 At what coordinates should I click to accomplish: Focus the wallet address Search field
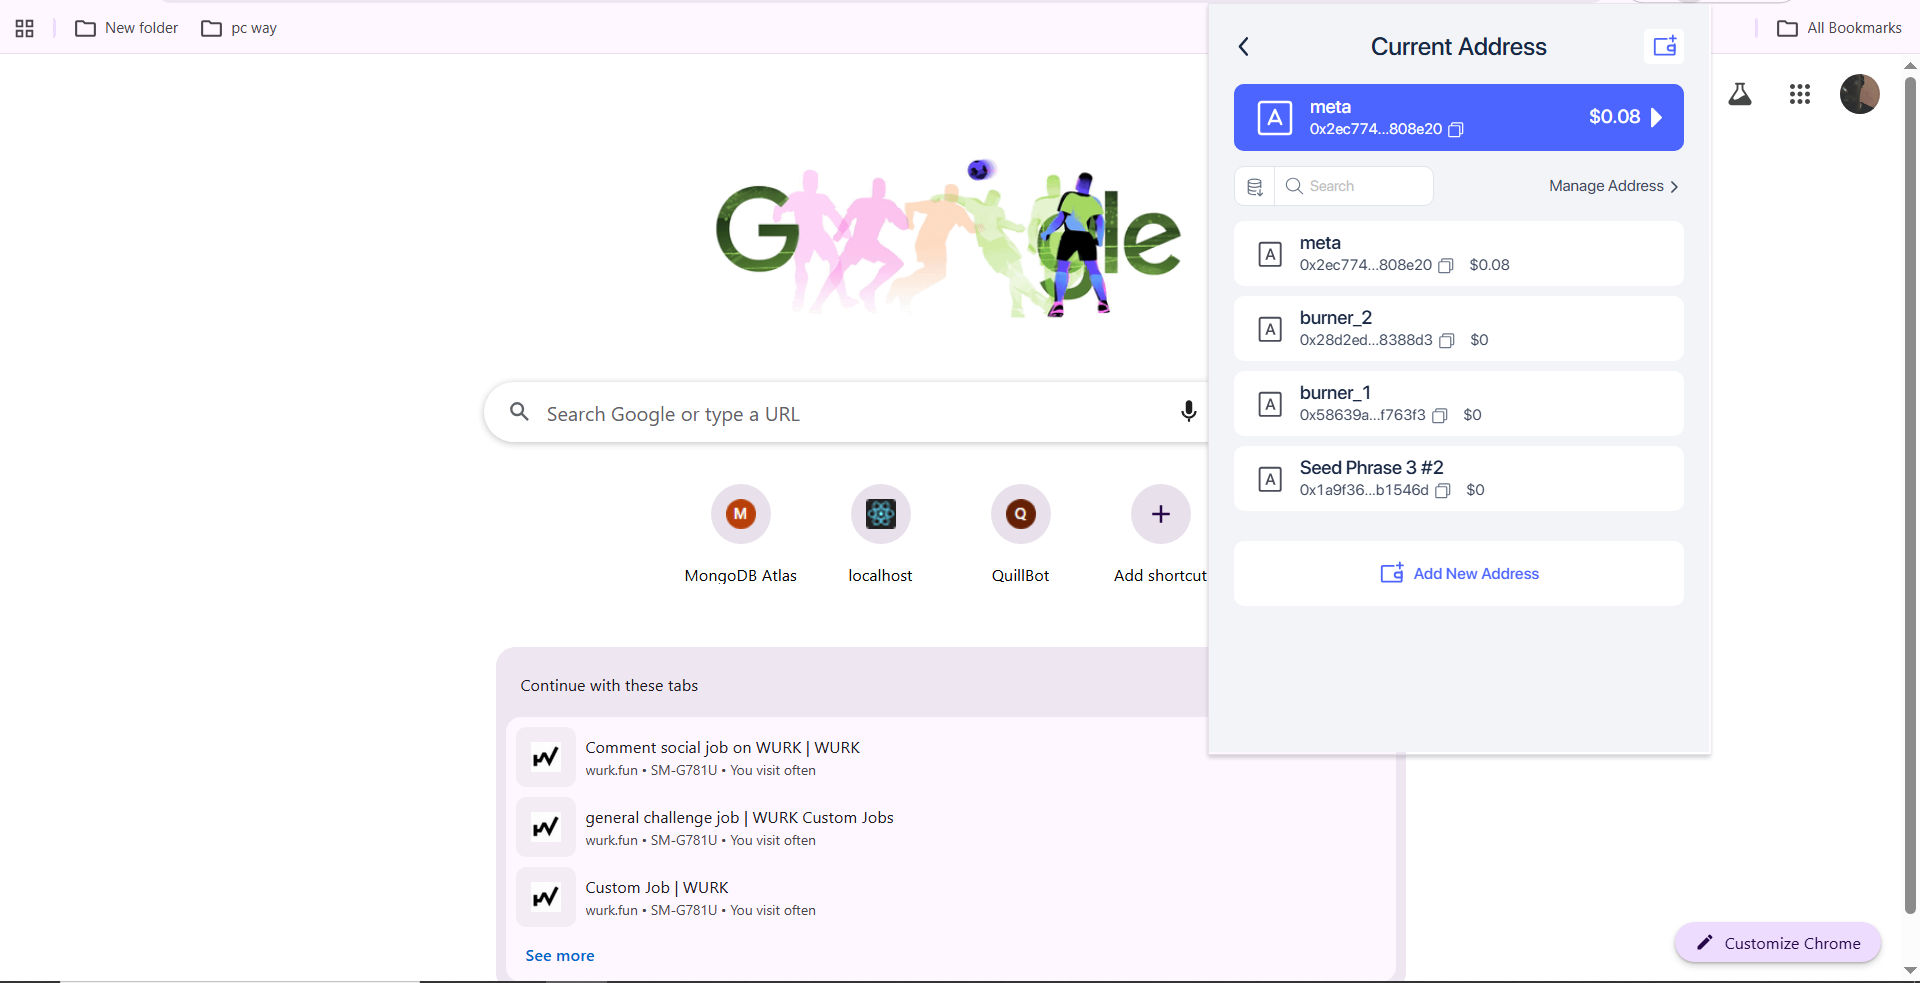(x=1354, y=186)
